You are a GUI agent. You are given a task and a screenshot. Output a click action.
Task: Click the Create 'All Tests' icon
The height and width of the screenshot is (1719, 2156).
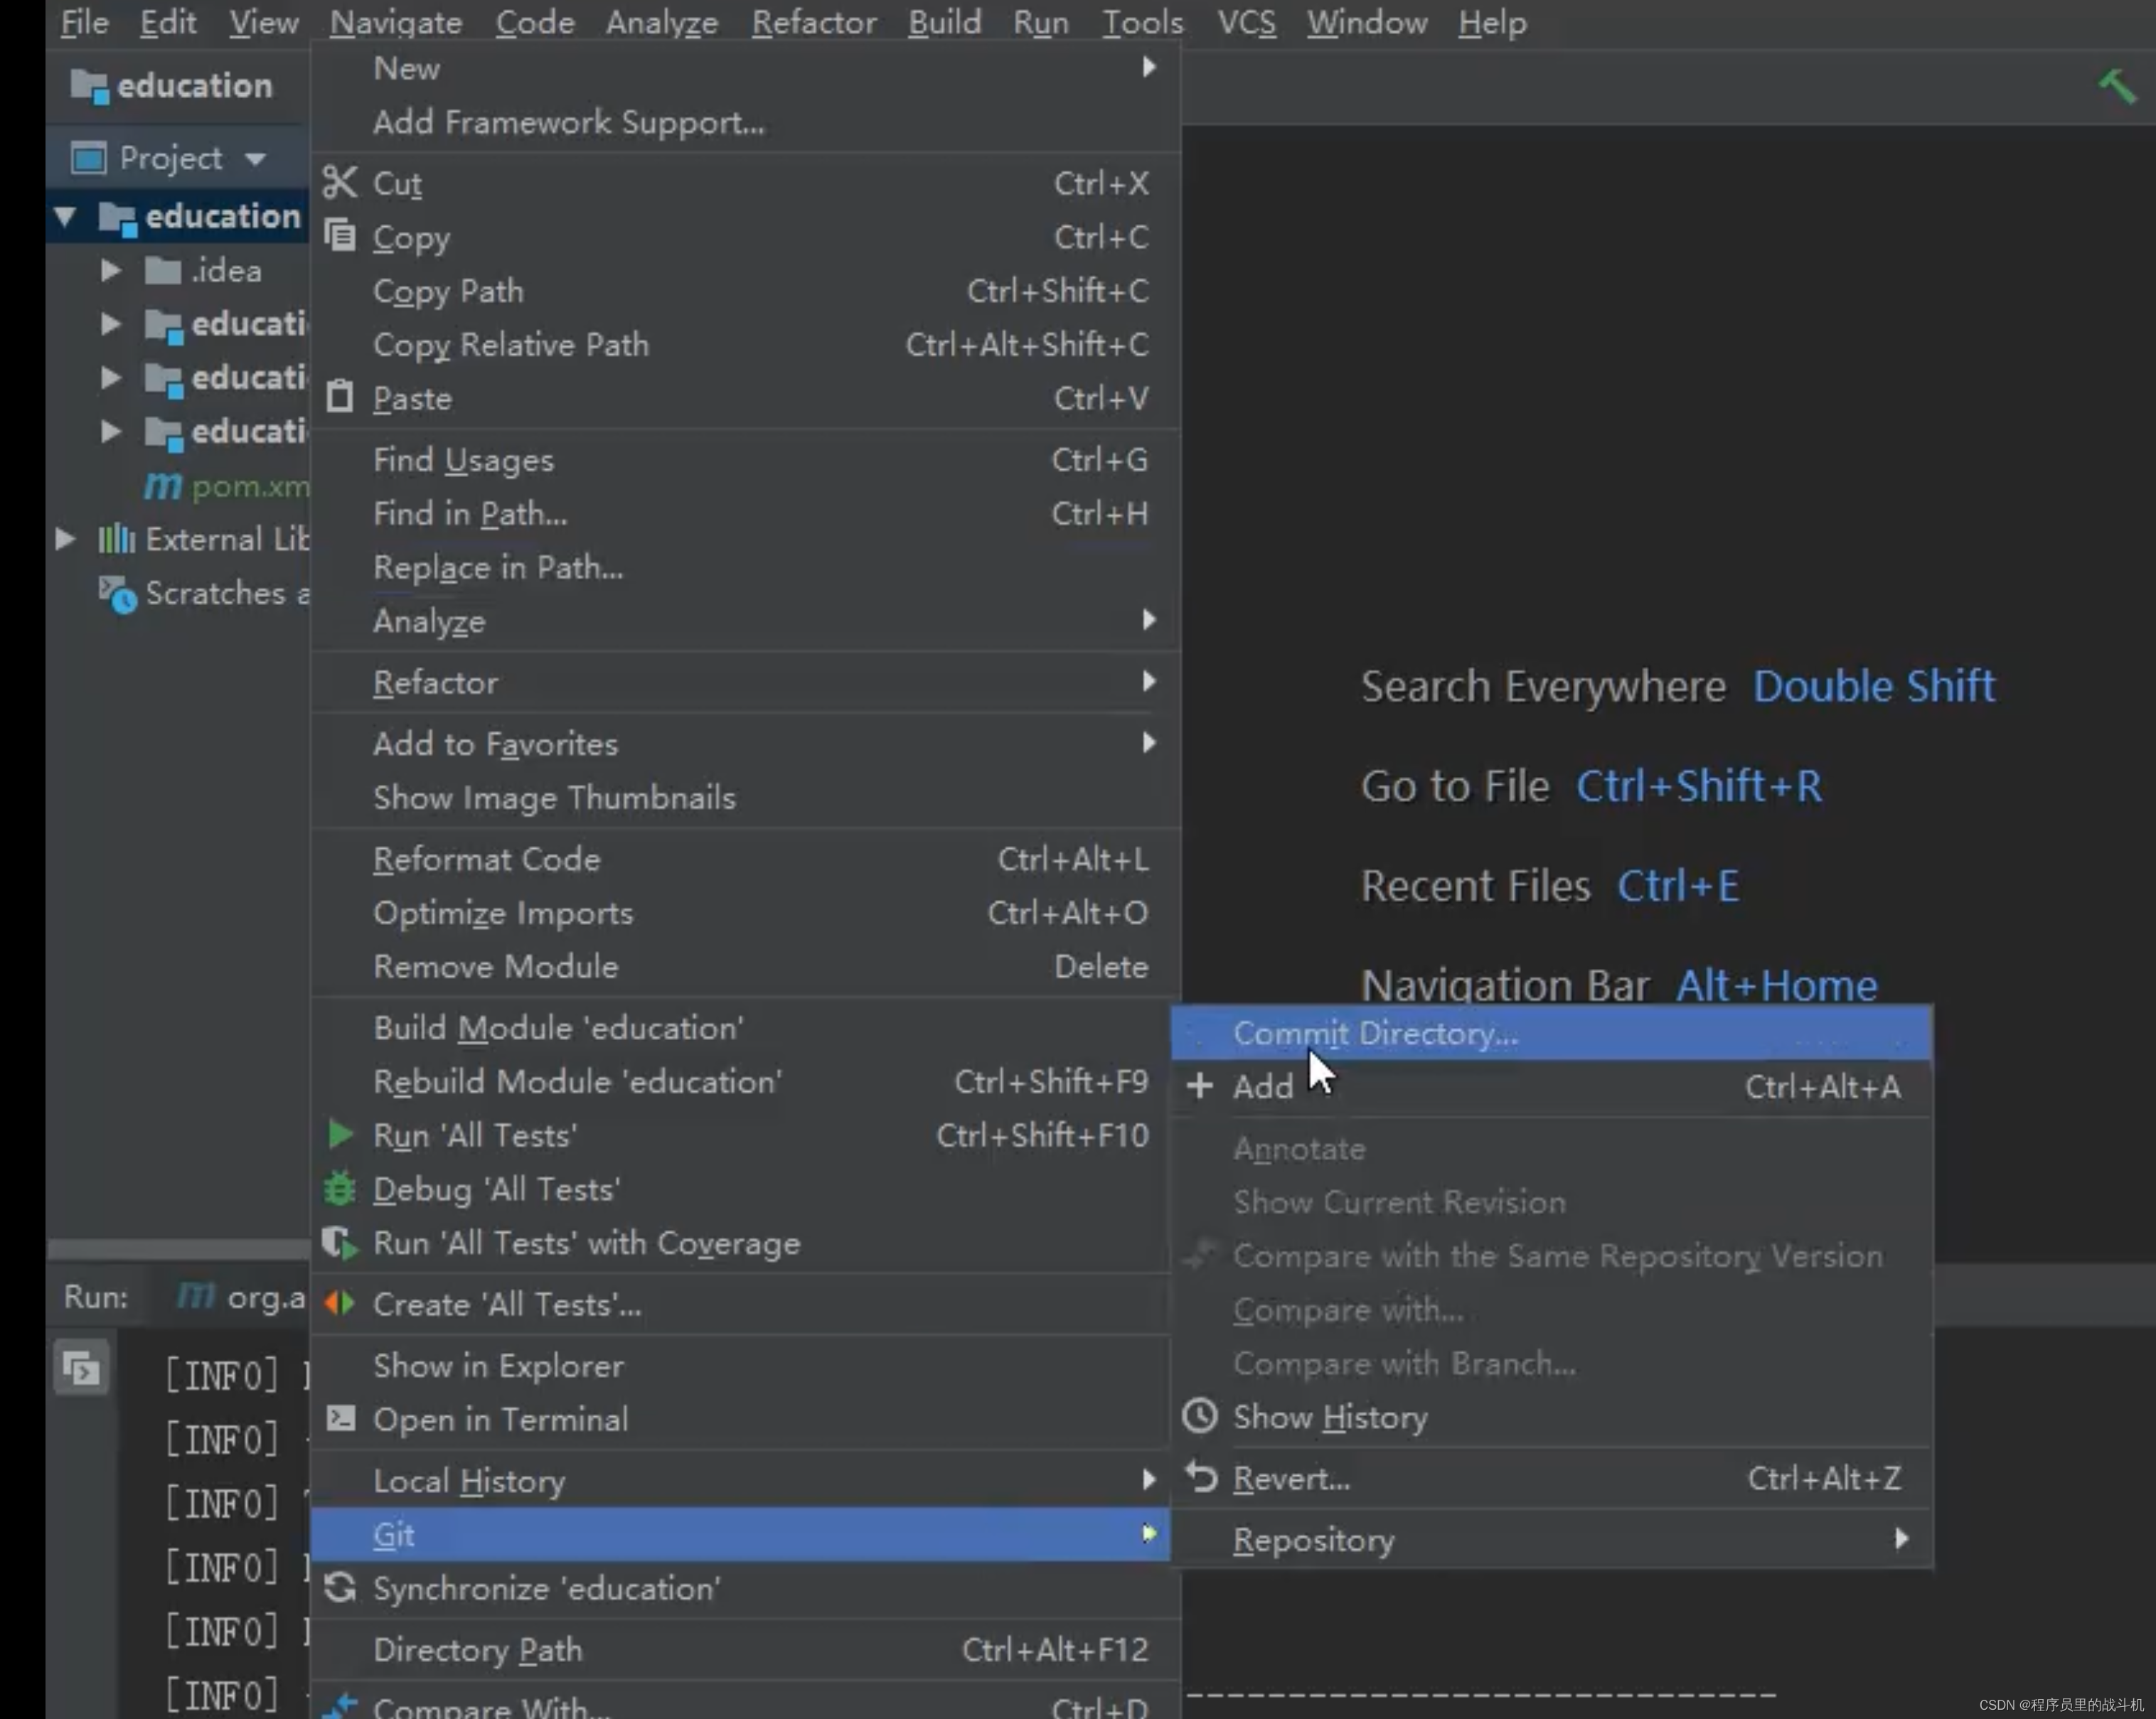340,1303
